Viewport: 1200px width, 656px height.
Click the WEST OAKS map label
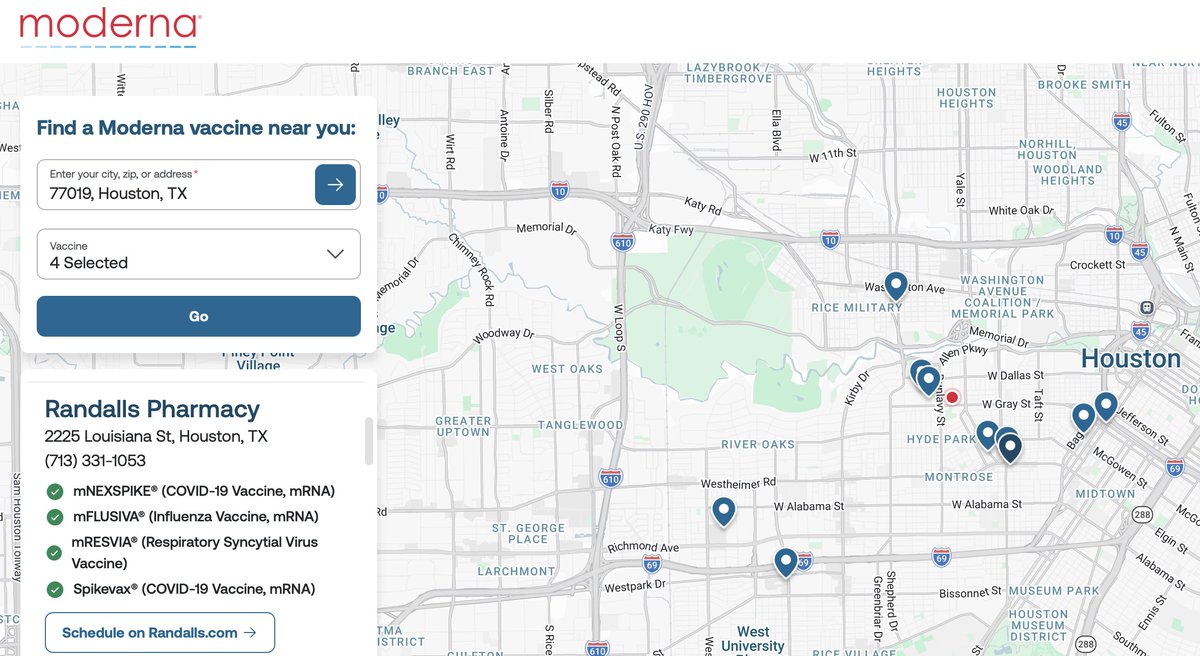tap(567, 369)
